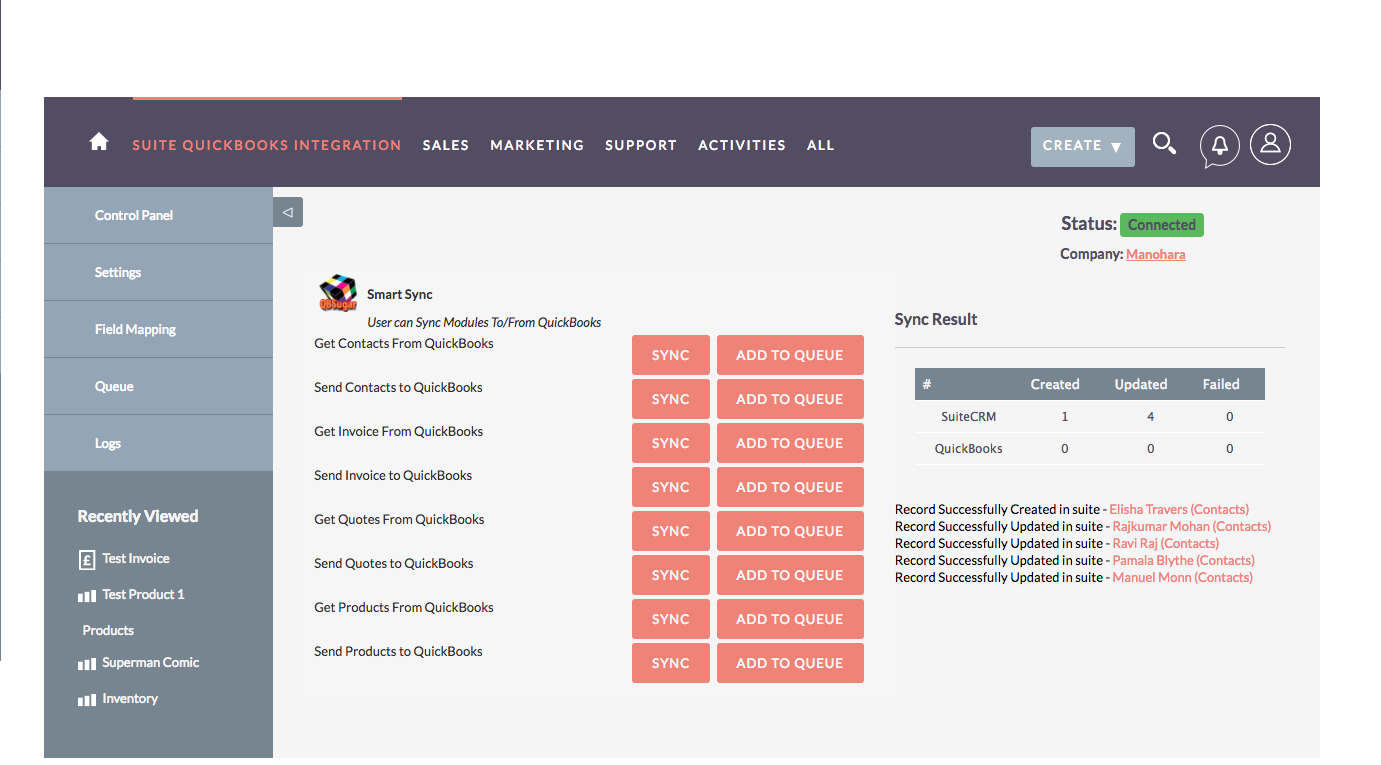Open the notifications bell icon

pyautogui.click(x=1219, y=146)
